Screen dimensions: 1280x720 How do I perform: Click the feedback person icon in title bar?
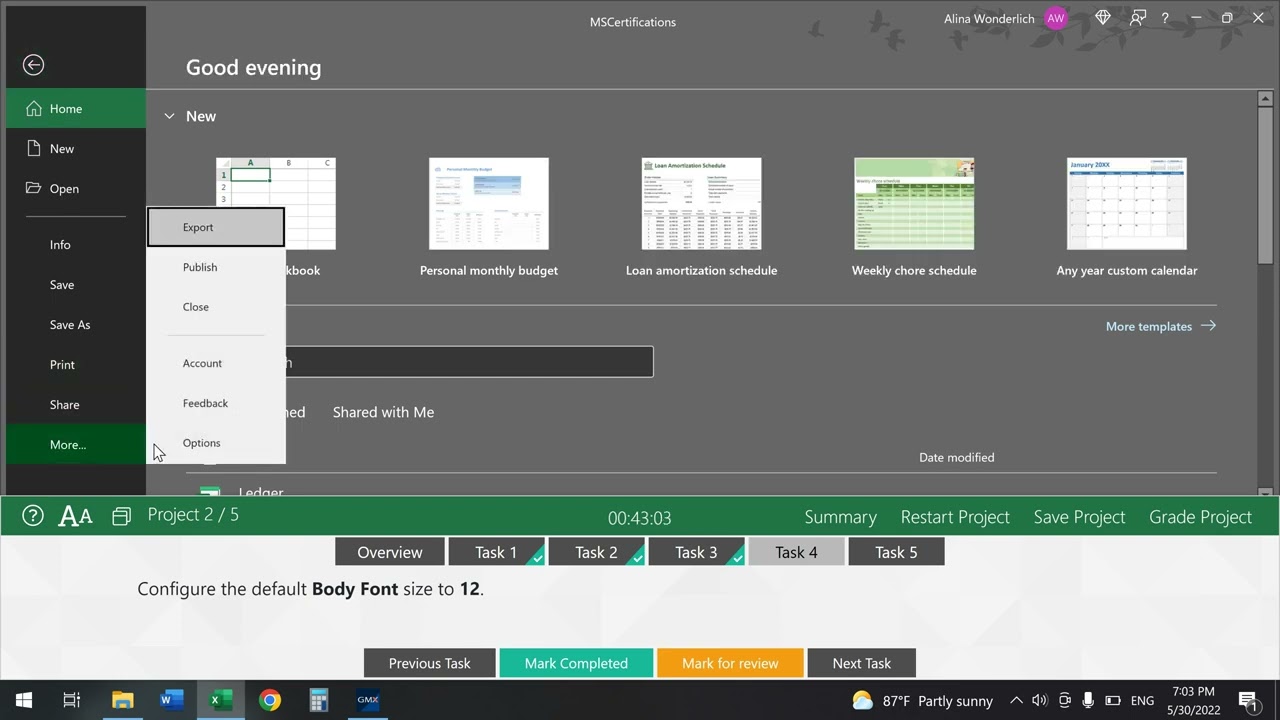point(1138,18)
